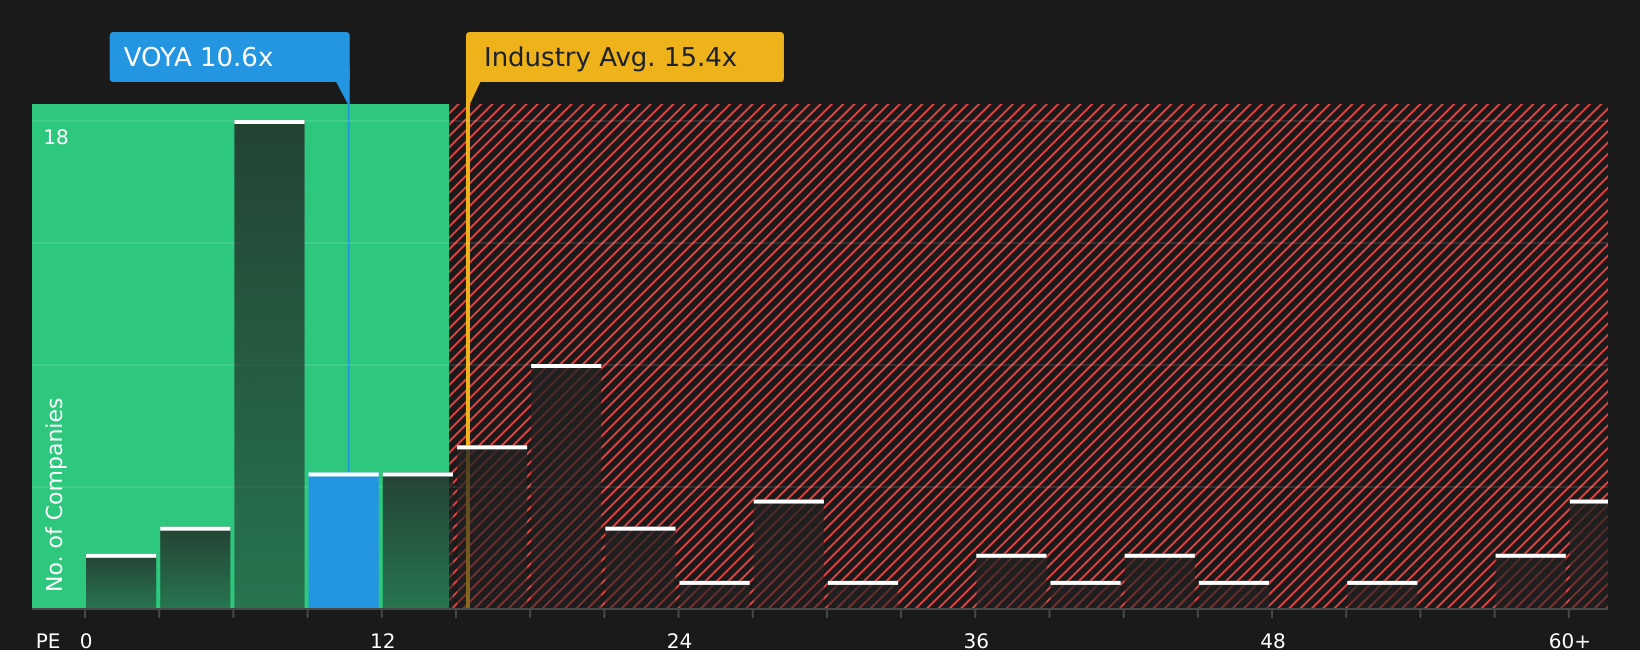Click the orange industry average vertical line

467,356
